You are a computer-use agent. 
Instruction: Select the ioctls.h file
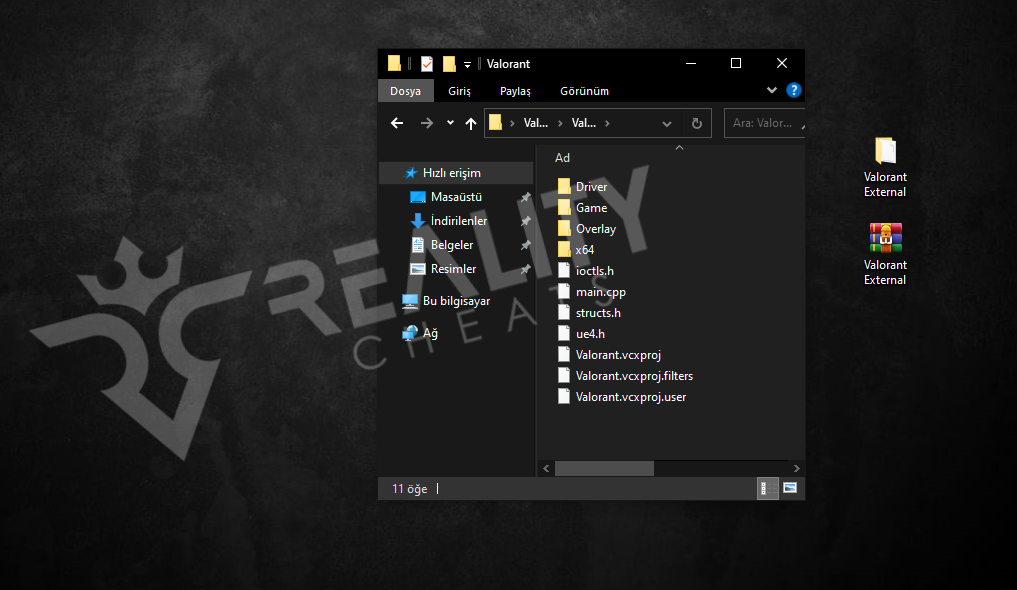click(x=585, y=271)
